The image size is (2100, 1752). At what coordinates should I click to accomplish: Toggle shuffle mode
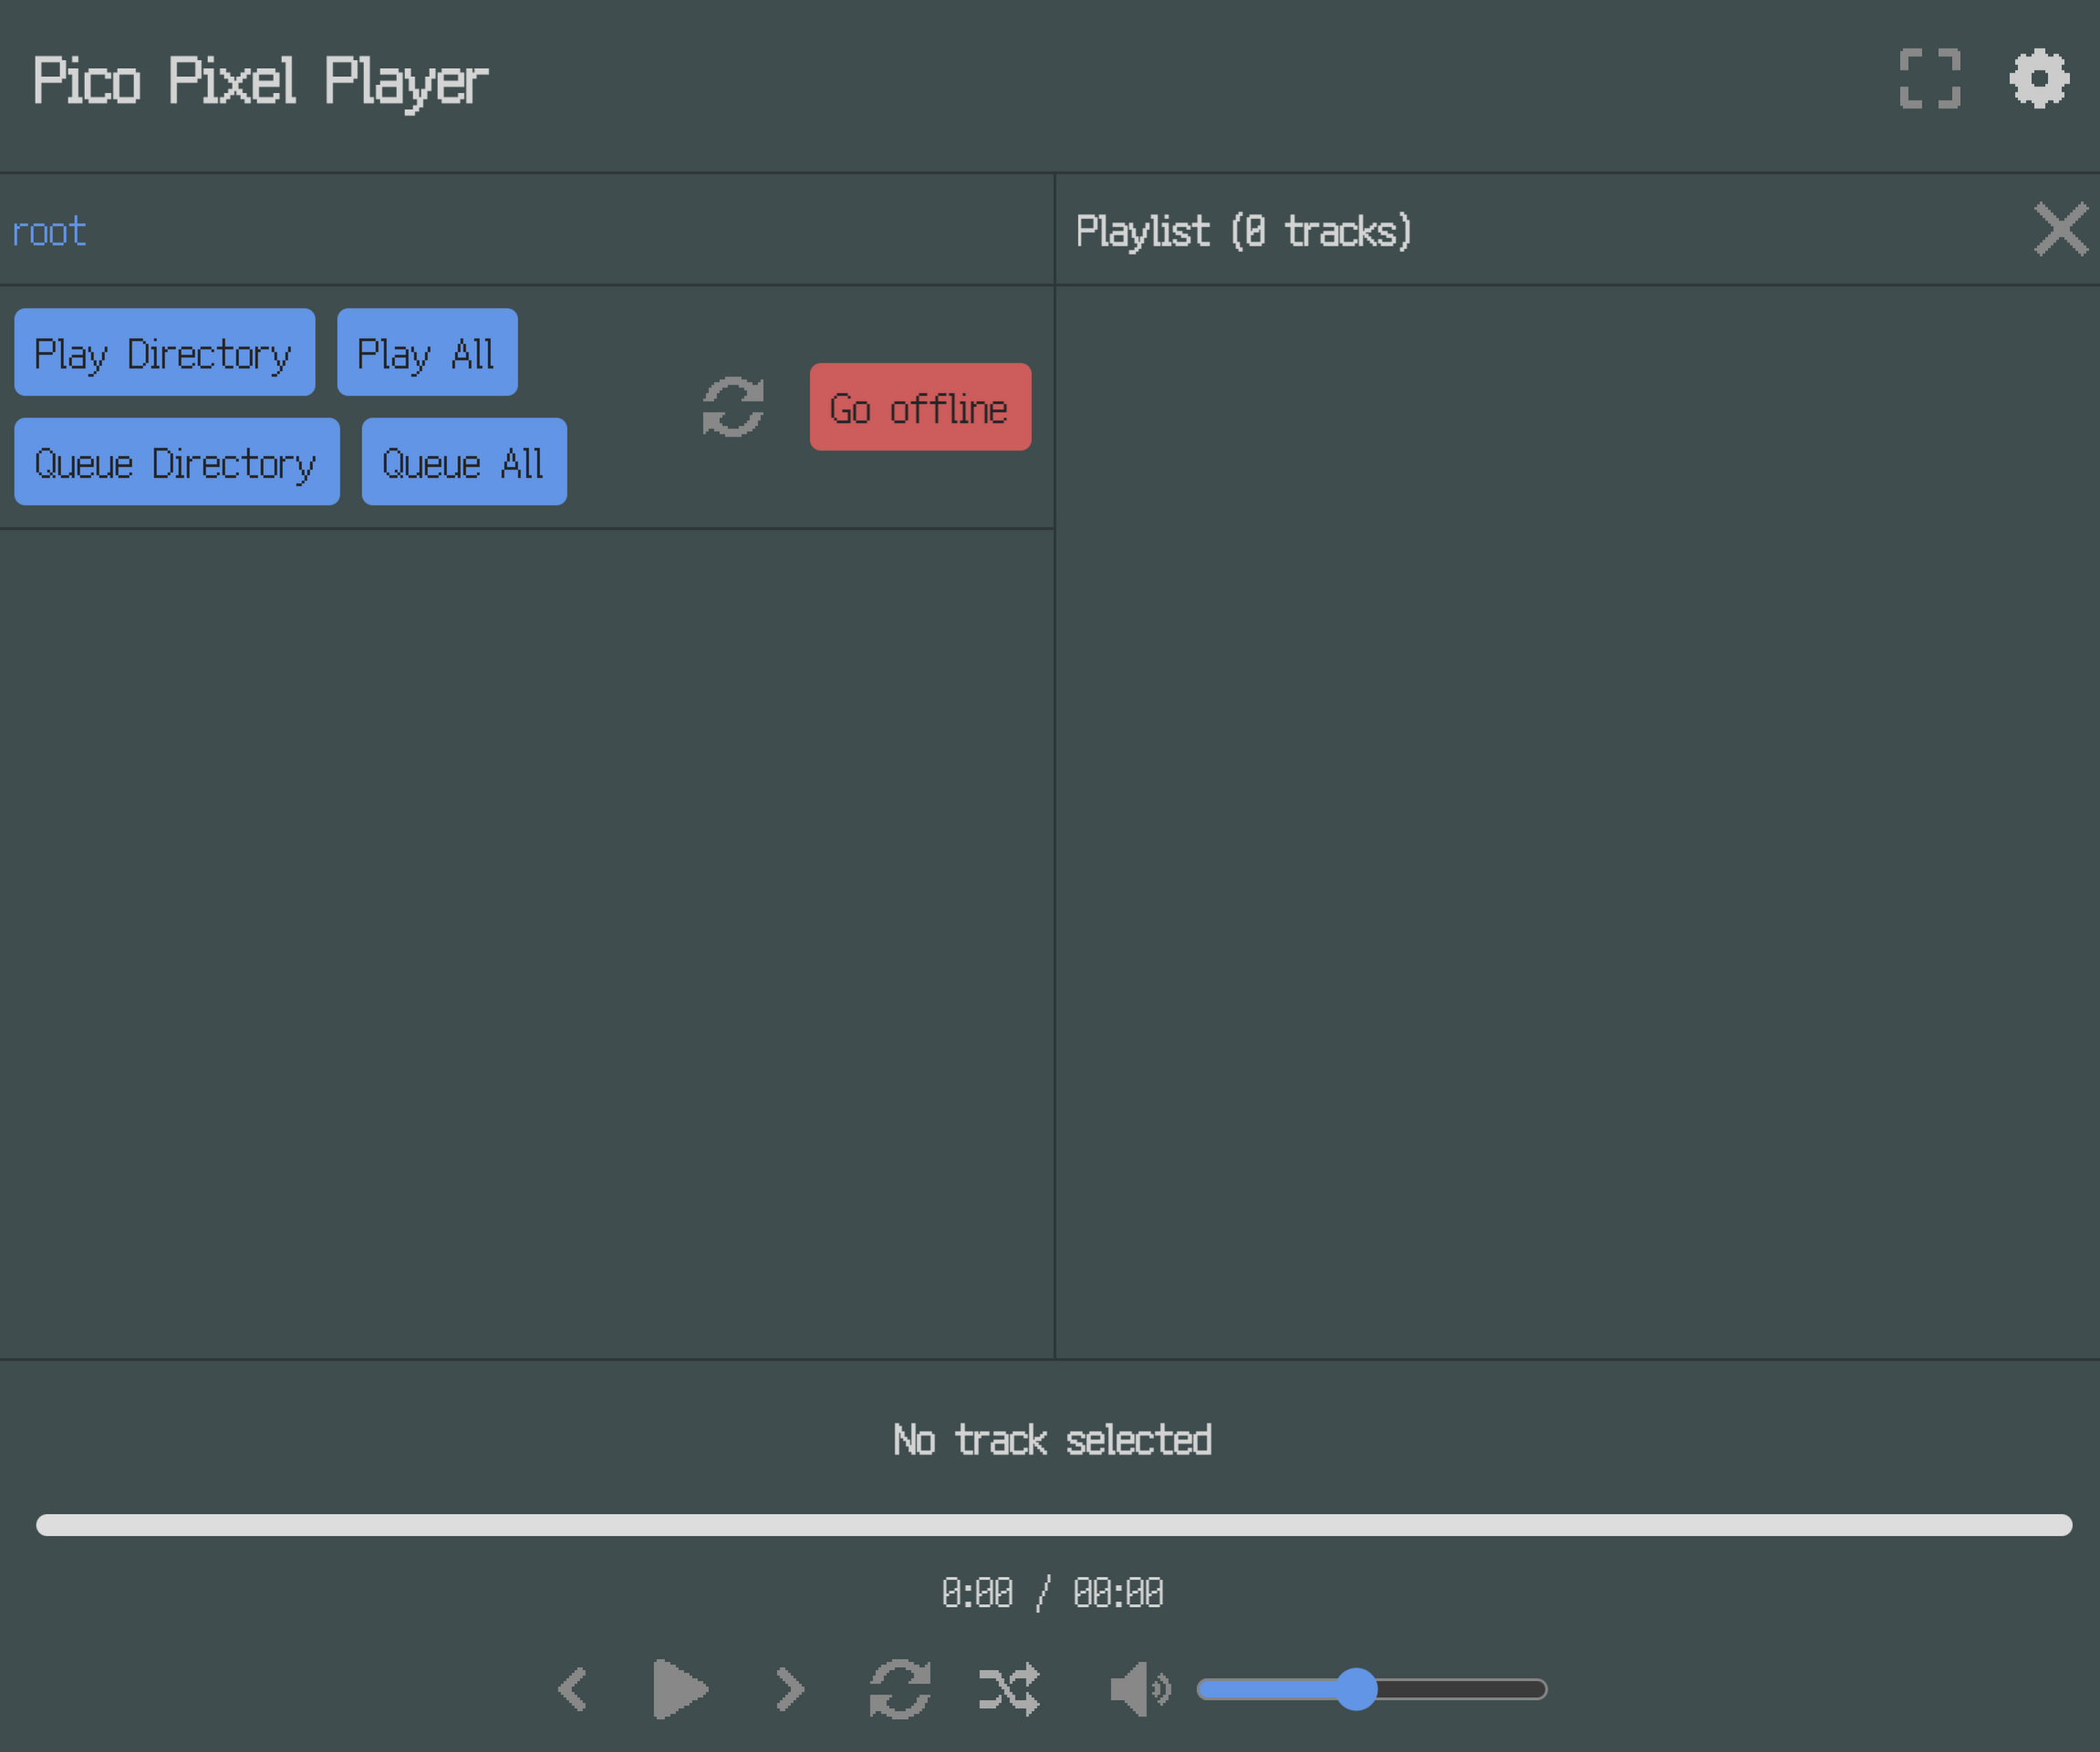(1009, 1689)
